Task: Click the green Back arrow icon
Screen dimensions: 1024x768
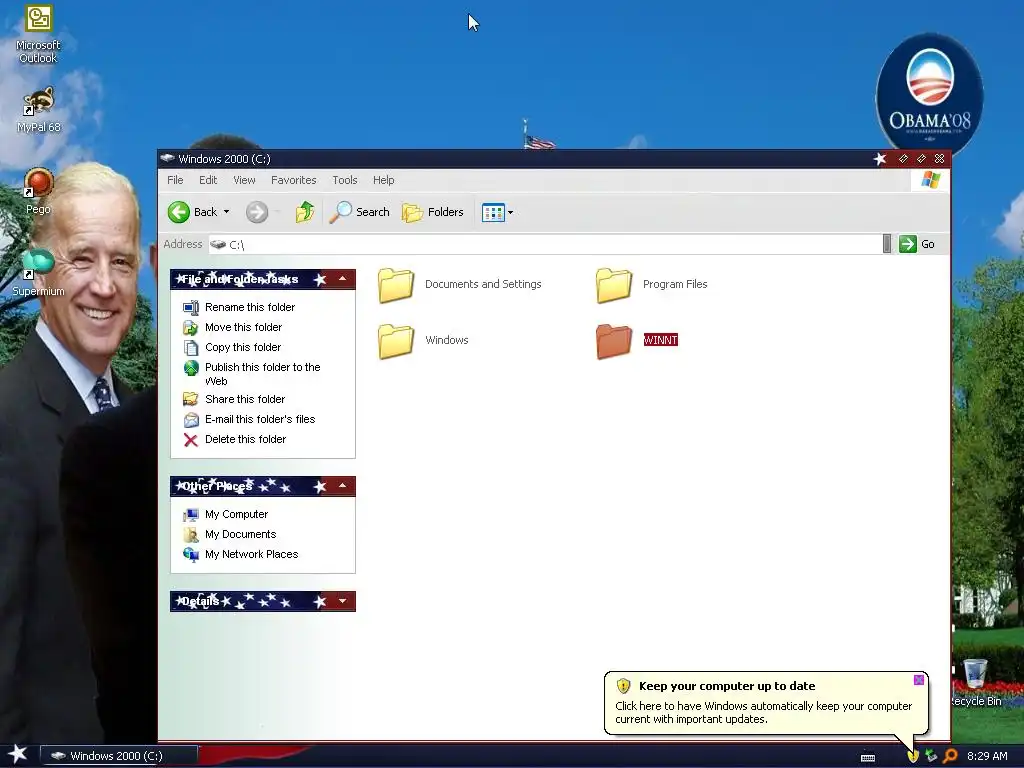Action: point(178,212)
